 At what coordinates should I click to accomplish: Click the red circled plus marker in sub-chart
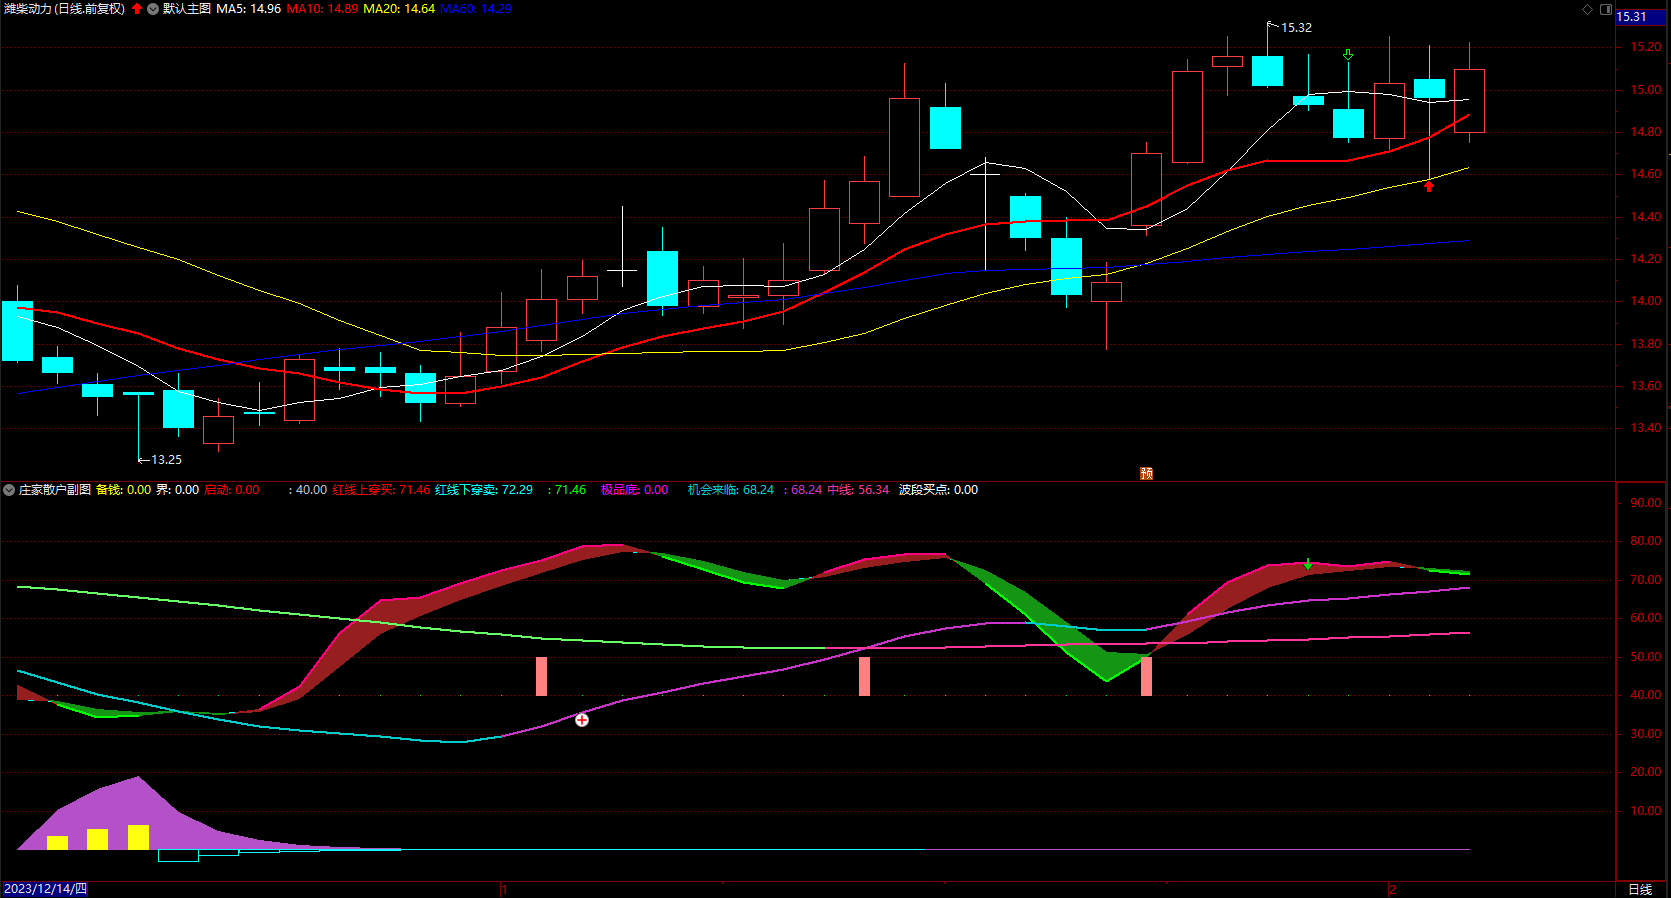[582, 720]
